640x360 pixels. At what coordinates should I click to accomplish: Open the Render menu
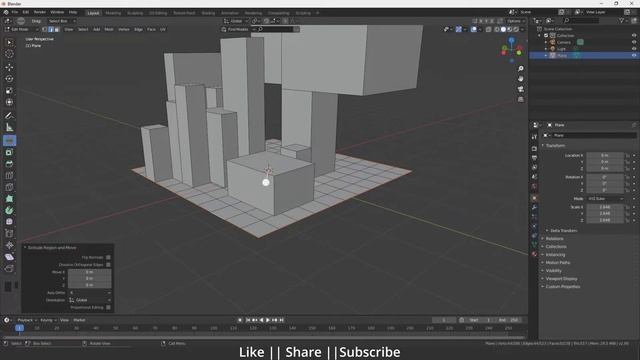(40, 12)
